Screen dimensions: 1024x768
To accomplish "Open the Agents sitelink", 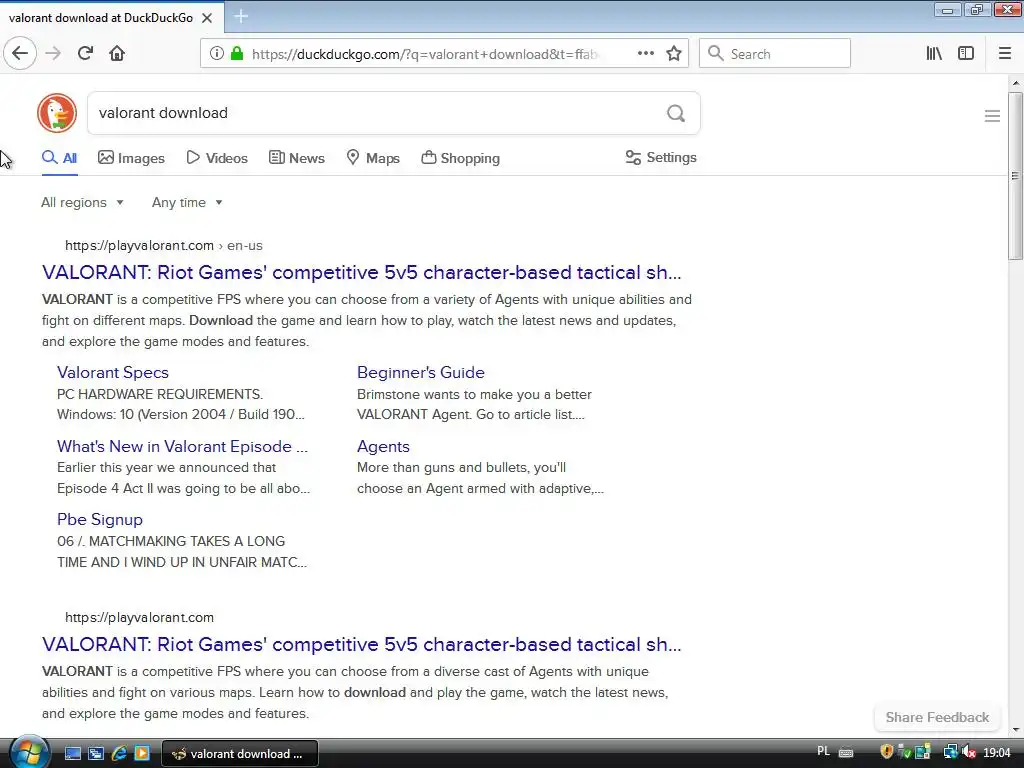I will (383, 447).
